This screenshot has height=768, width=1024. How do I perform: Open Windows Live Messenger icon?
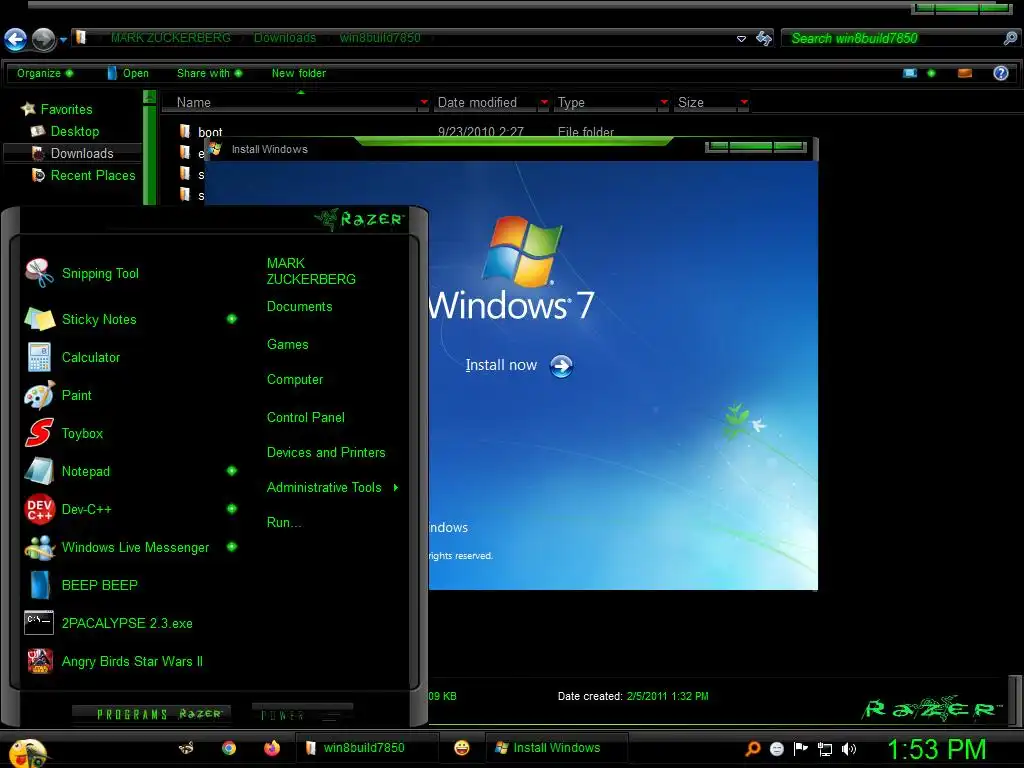(x=39, y=547)
